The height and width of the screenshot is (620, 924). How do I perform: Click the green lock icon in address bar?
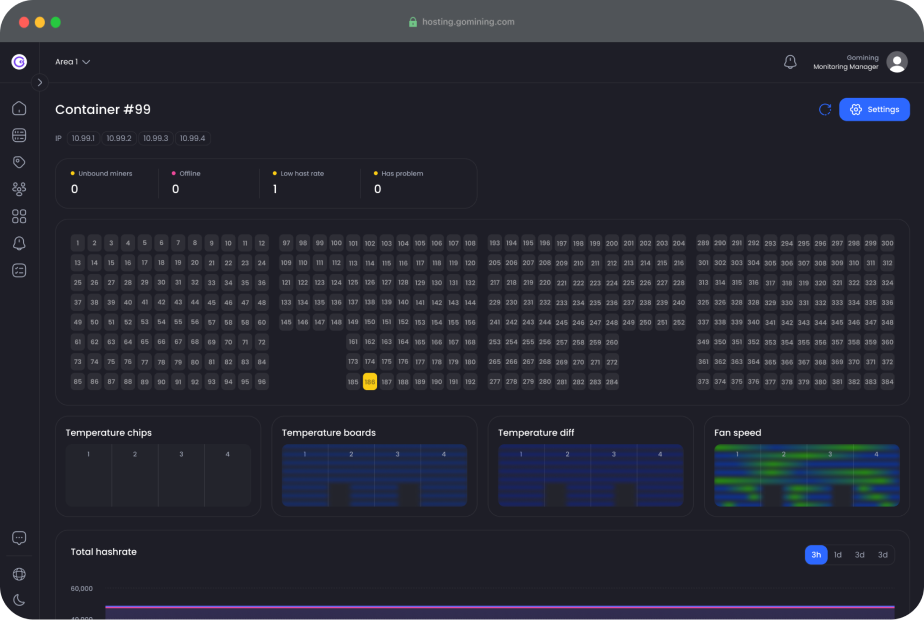[x=413, y=22]
